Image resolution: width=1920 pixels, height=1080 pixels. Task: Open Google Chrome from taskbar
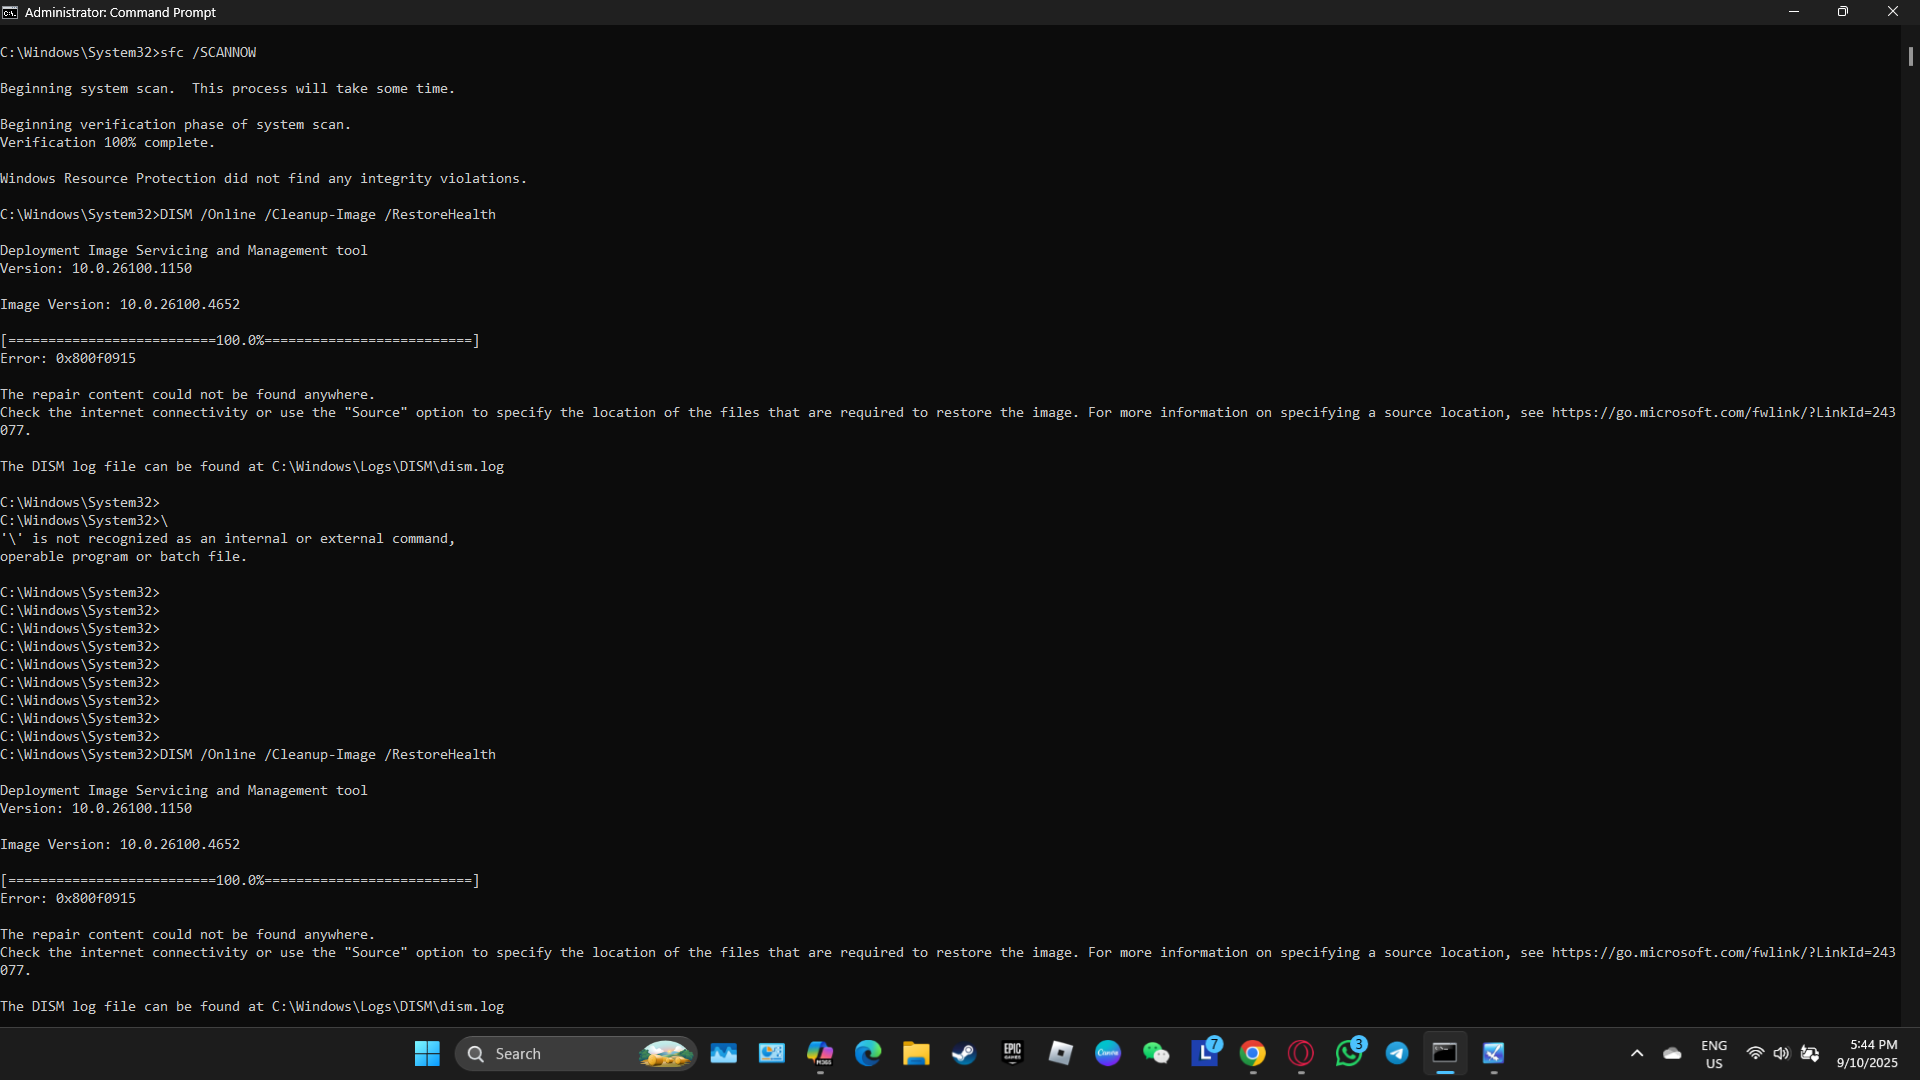[x=1252, y=1053]
